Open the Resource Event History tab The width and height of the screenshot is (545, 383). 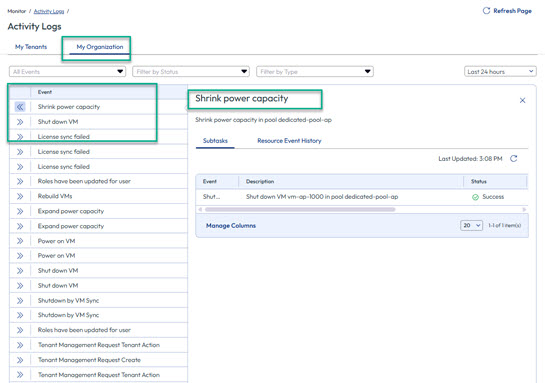click(289, 141)
